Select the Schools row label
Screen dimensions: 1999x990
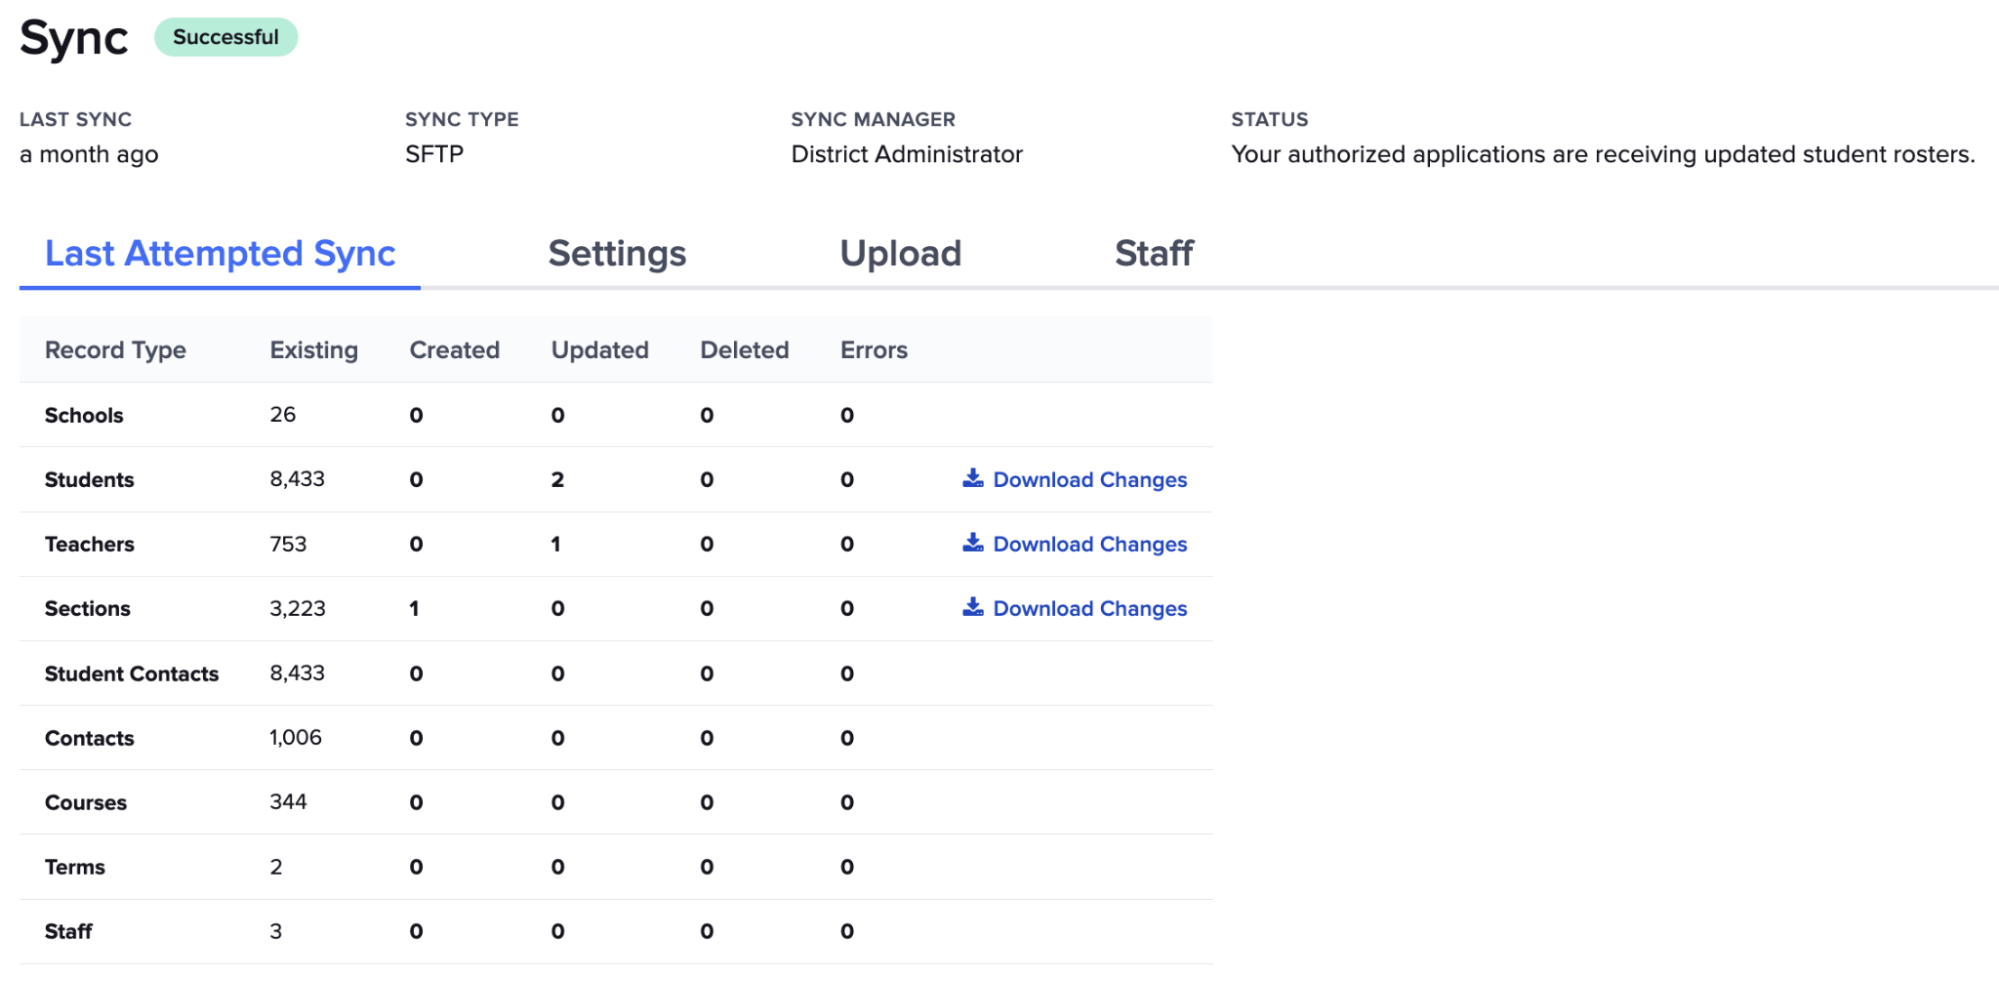(x=84, y=415)
